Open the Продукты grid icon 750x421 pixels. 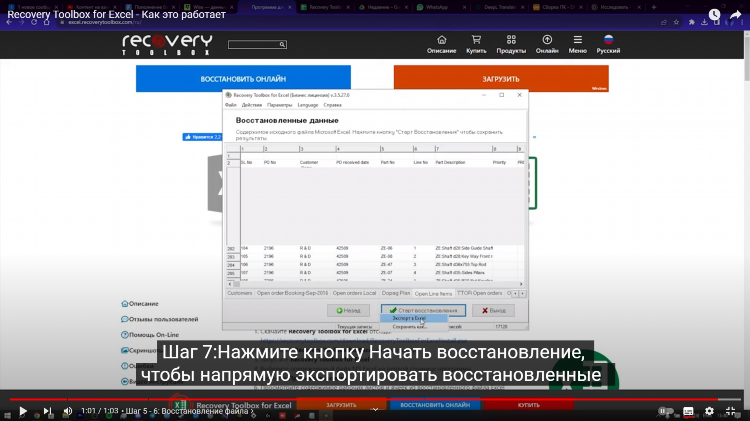point(511,44)
